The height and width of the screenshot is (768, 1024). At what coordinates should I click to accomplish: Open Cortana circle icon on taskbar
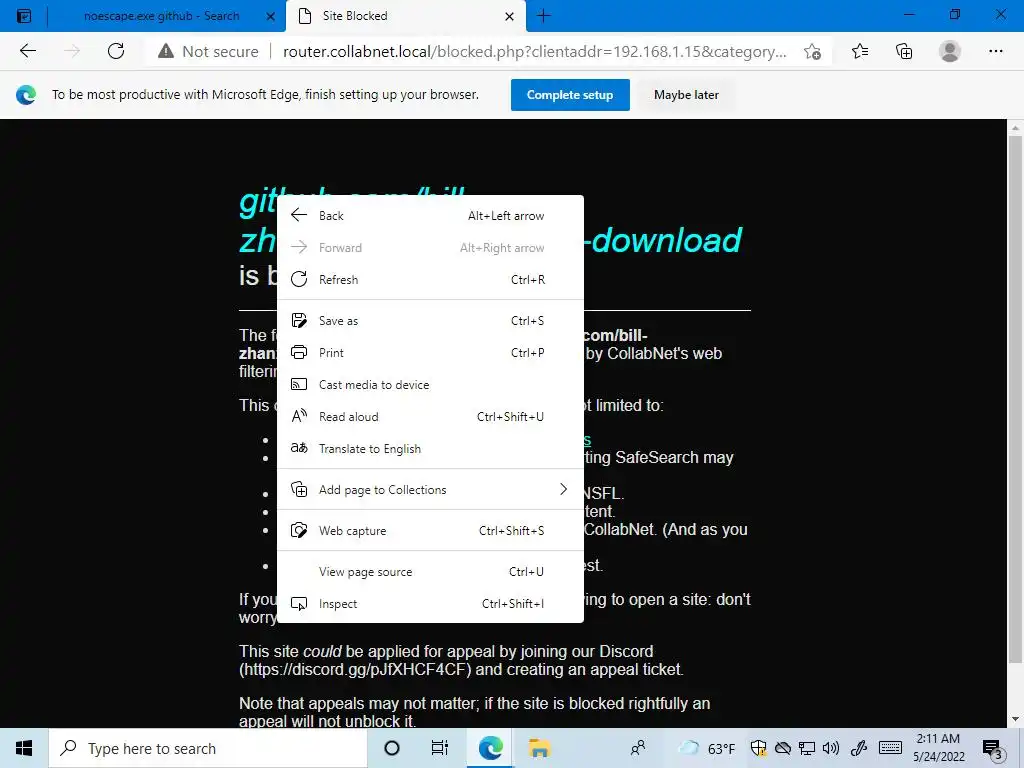click(x=392, y=748)
